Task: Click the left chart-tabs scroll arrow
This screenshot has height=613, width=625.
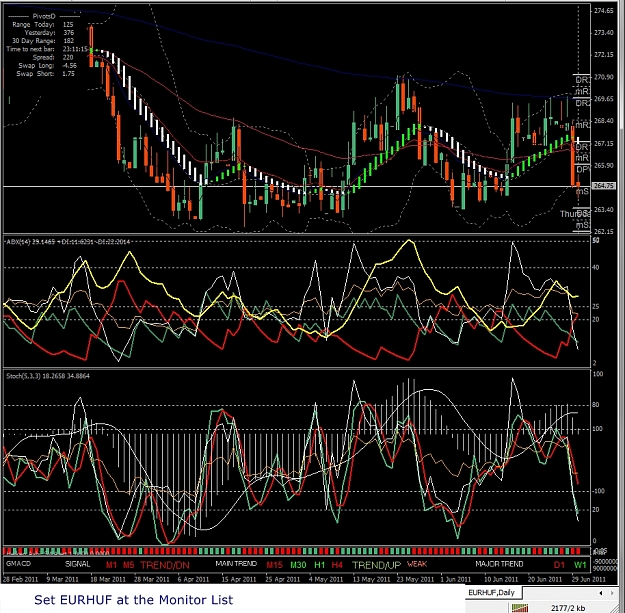Action: click(601, 593)
